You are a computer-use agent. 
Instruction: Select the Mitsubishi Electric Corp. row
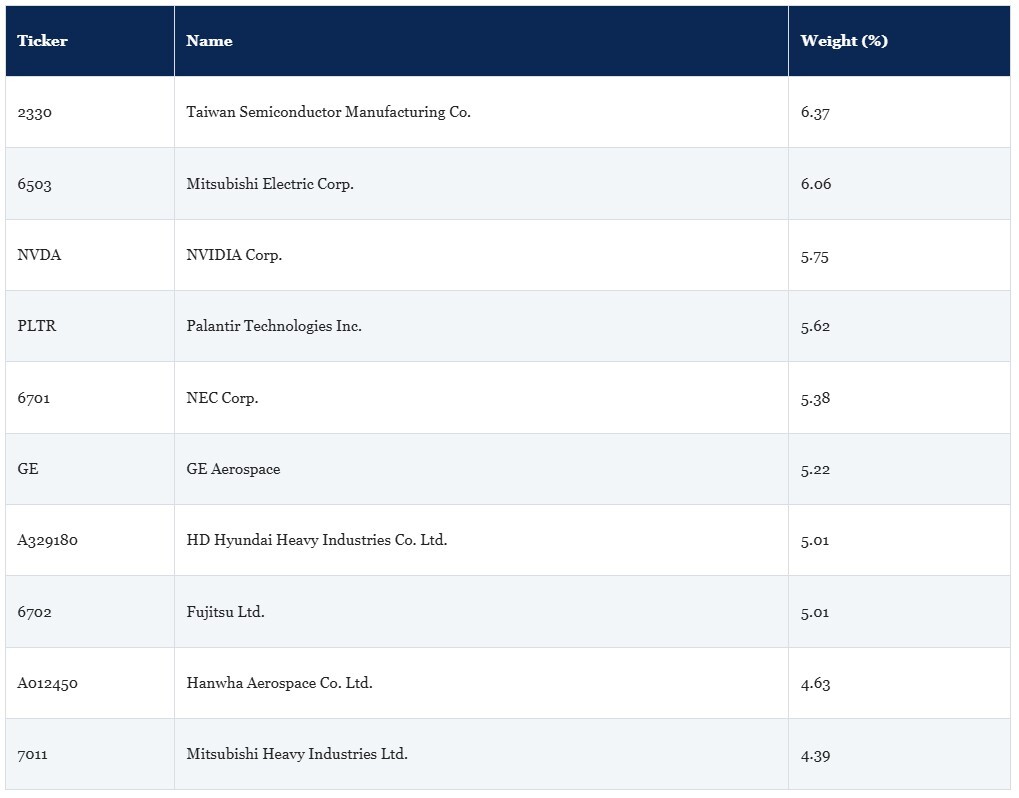508,184
